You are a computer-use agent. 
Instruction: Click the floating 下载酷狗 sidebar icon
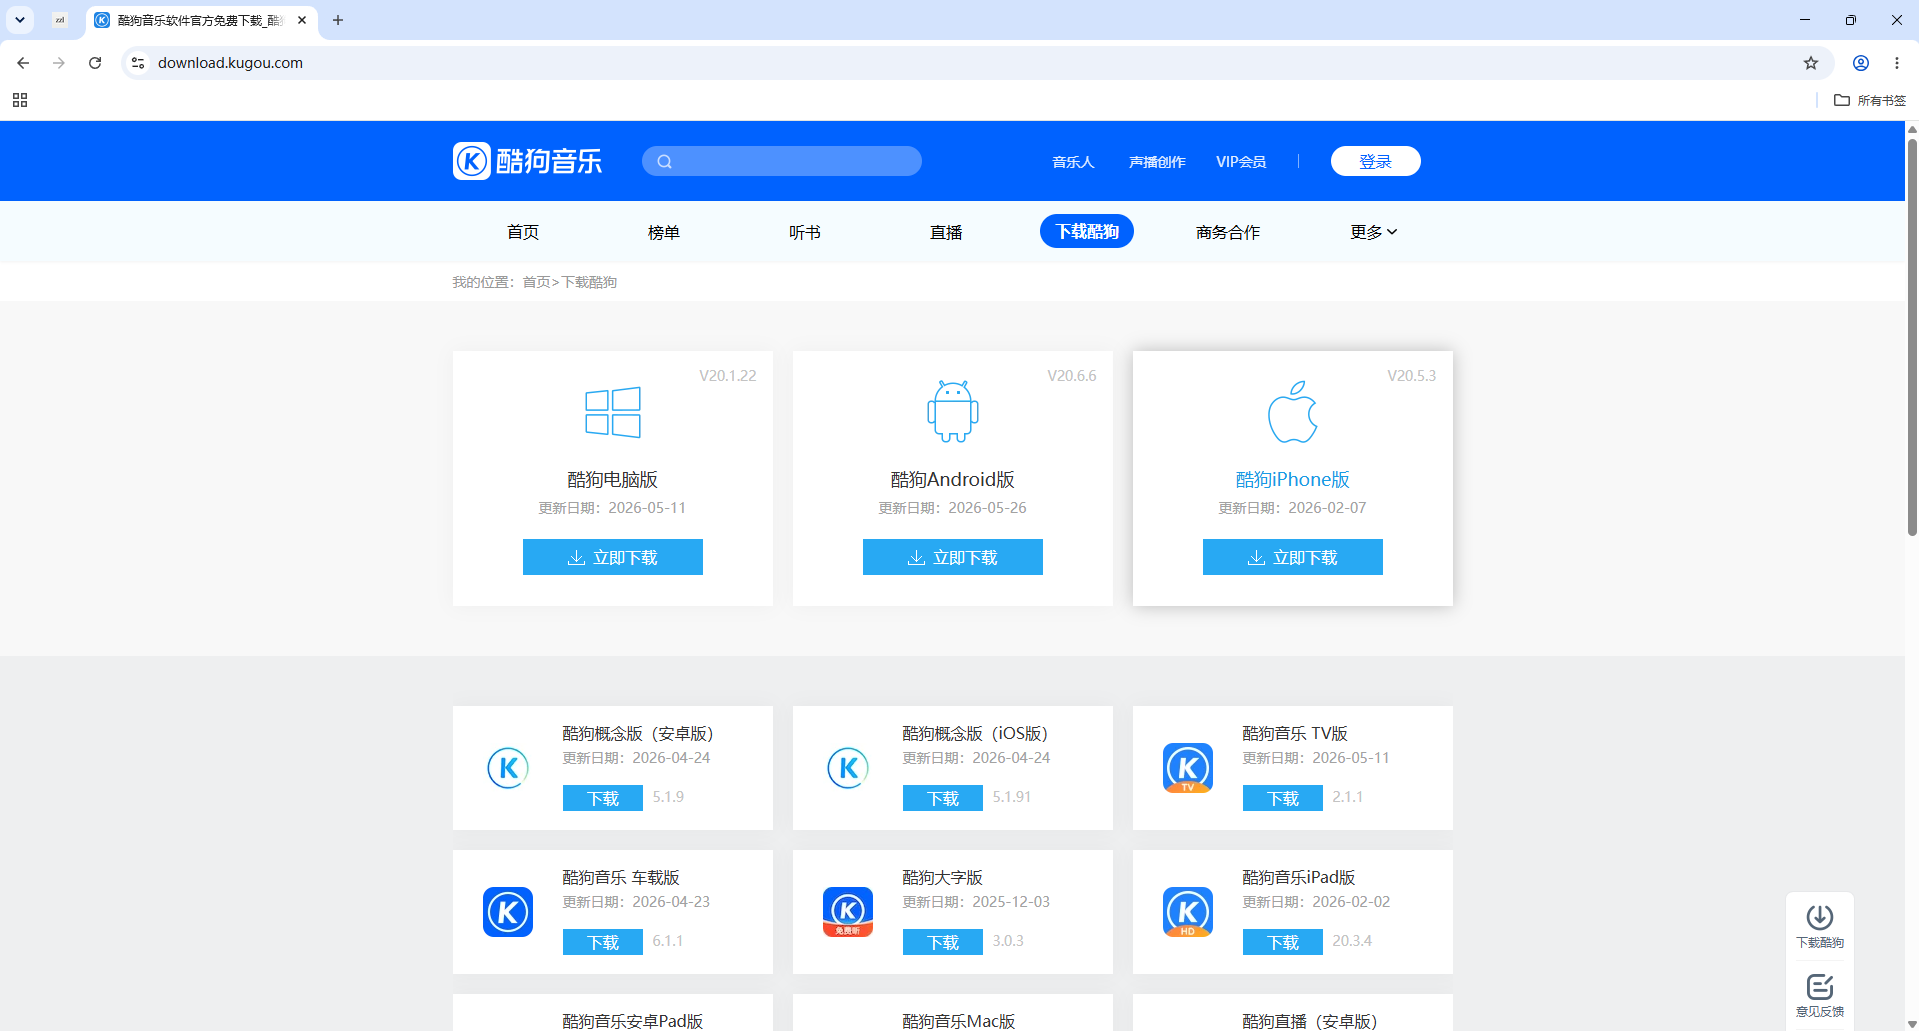pyautogui.click(x=1820, y=926)
